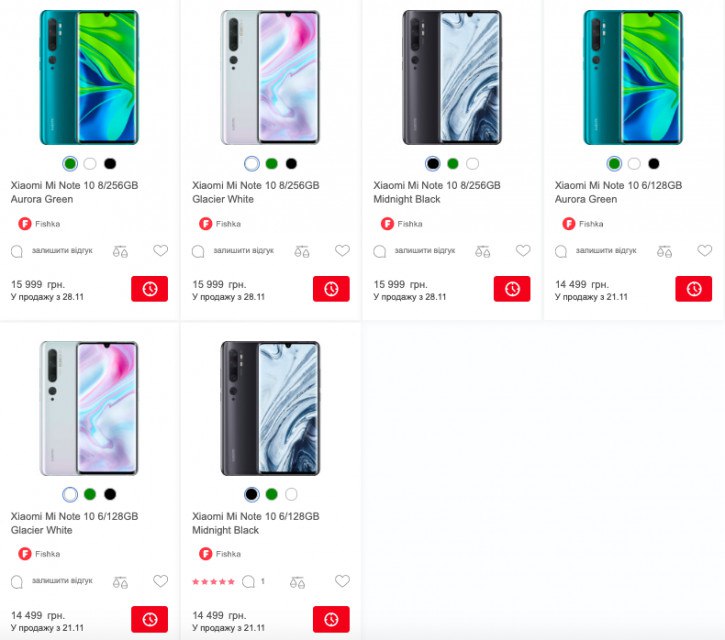Open Xiaomi Mi Note 10 8/256GB Glacier White title

point(256,192)
